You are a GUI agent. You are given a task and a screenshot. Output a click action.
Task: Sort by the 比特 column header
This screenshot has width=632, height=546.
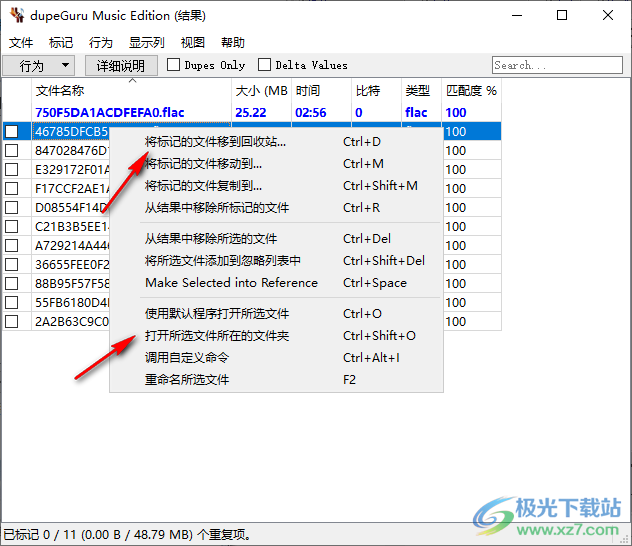coord(376,91)
